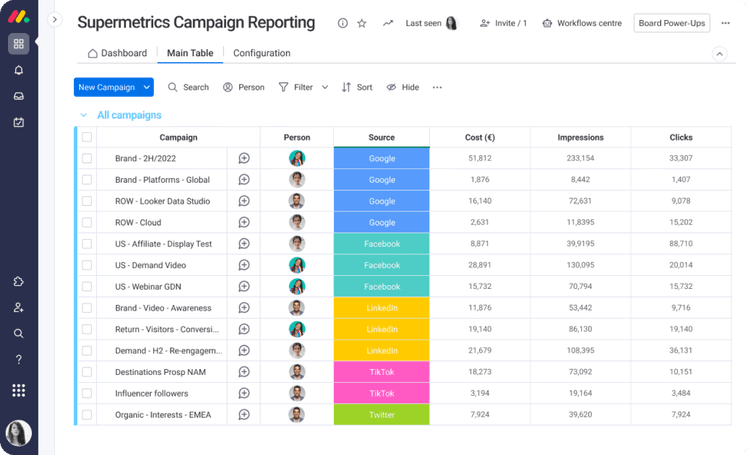Screen dimensions: 750x455
Task: Open the apps puzzle icon in sidebar
Action: 19,281
